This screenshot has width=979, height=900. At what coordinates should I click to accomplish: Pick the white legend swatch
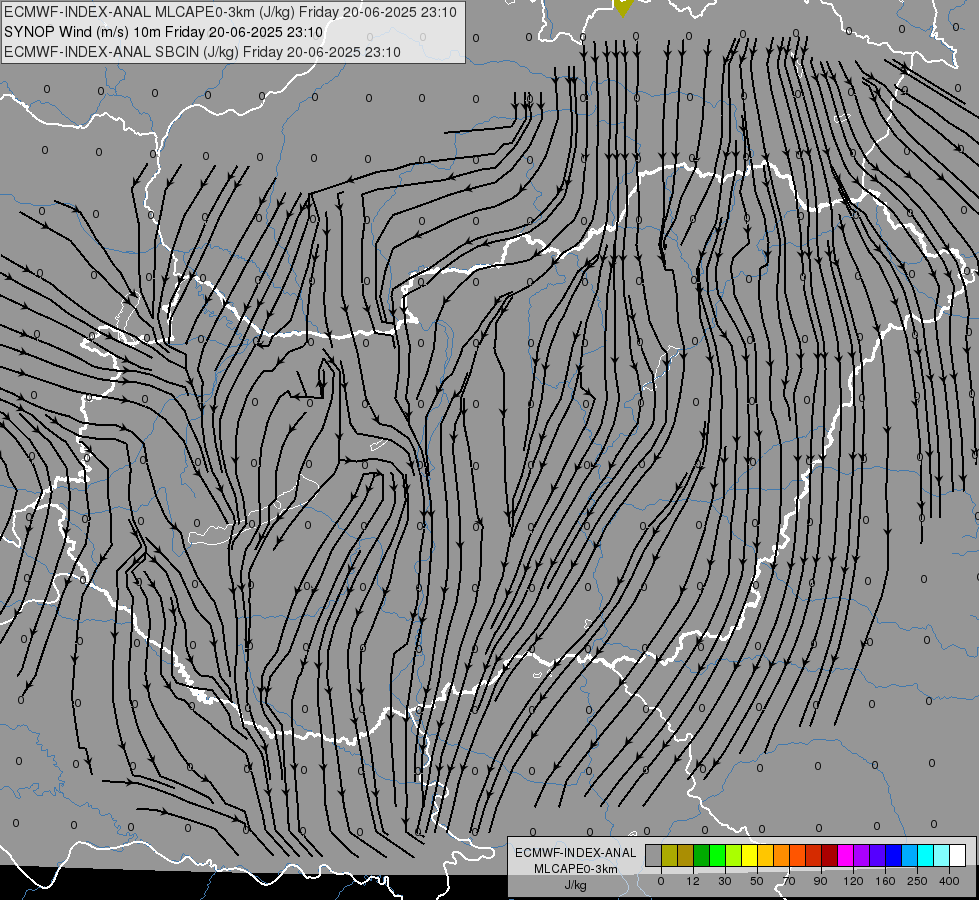[958, 855]
